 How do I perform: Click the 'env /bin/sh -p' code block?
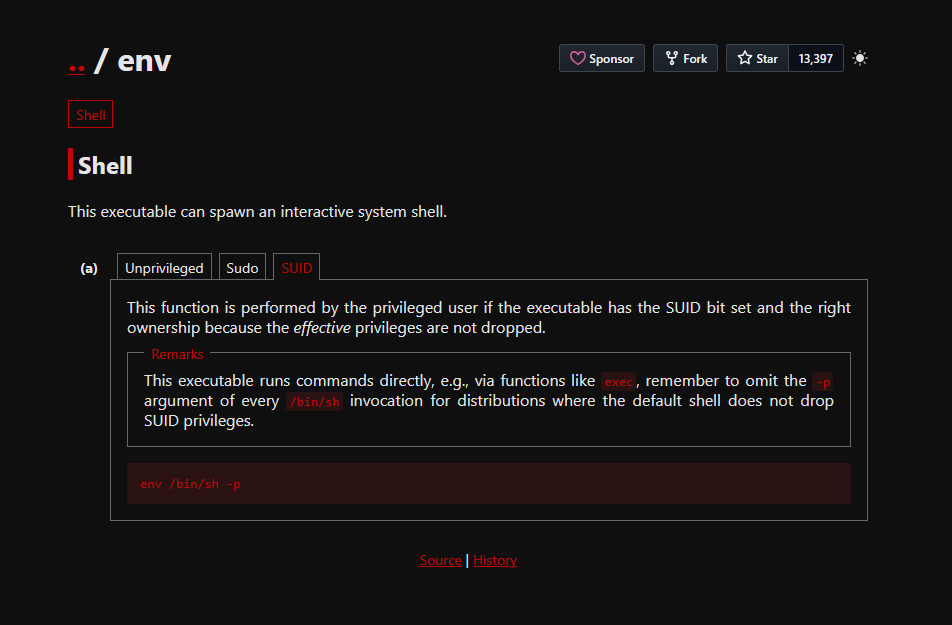489,483
